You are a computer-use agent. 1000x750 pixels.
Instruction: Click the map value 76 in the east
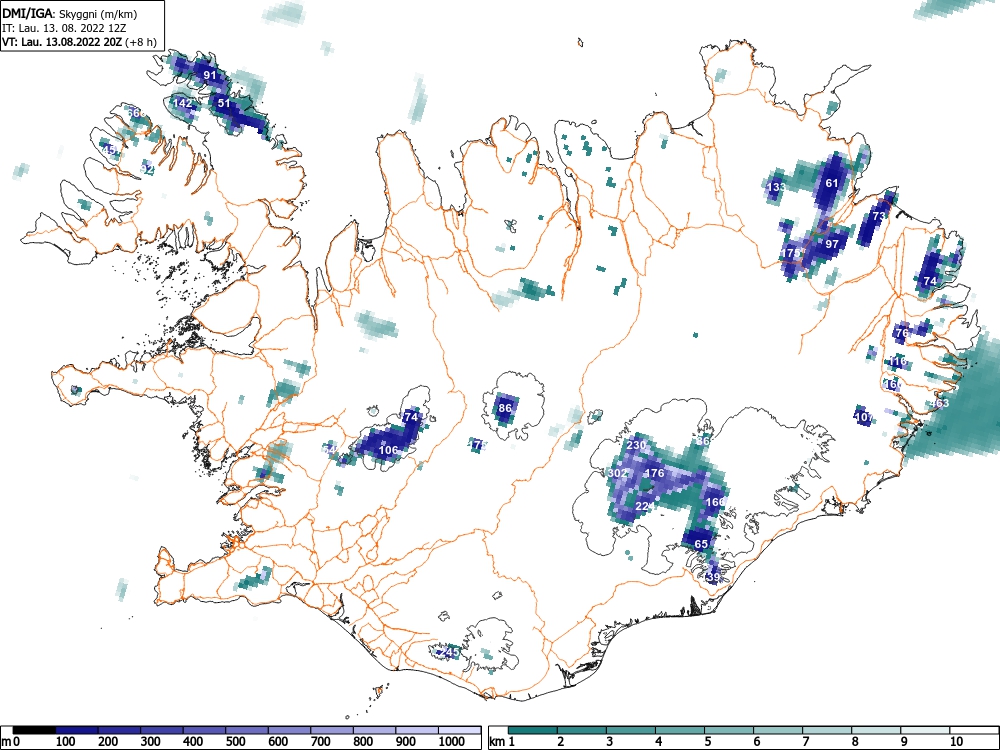coord(902,333)
